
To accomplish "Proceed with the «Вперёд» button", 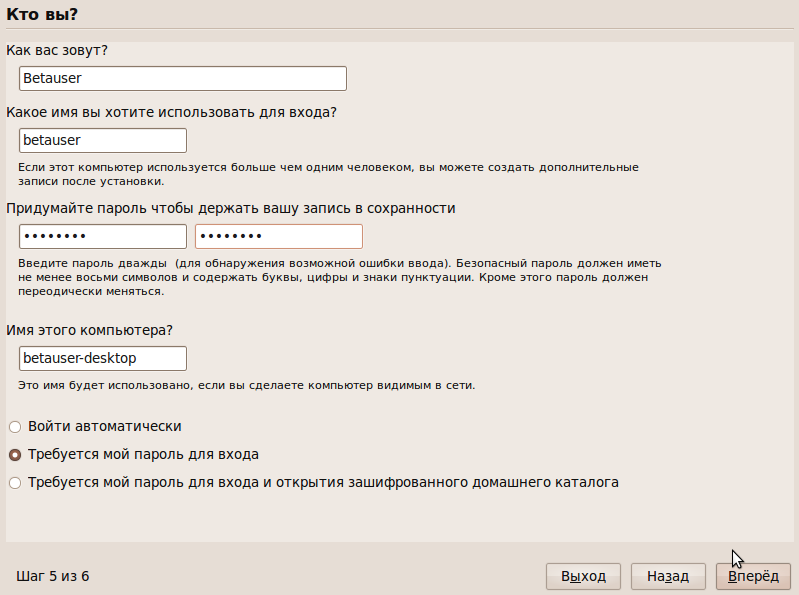I will (753, 576).
